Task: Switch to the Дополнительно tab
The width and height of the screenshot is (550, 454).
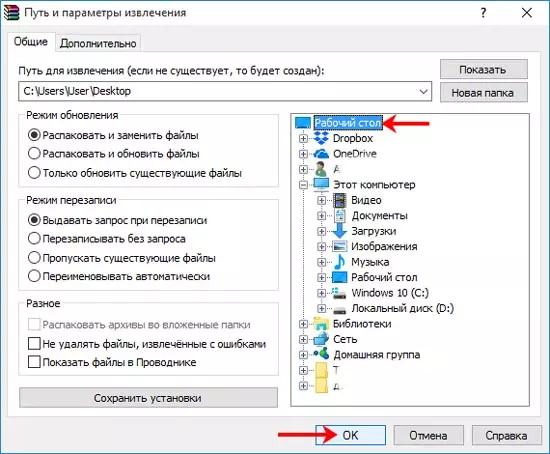Action: [98, 43]
